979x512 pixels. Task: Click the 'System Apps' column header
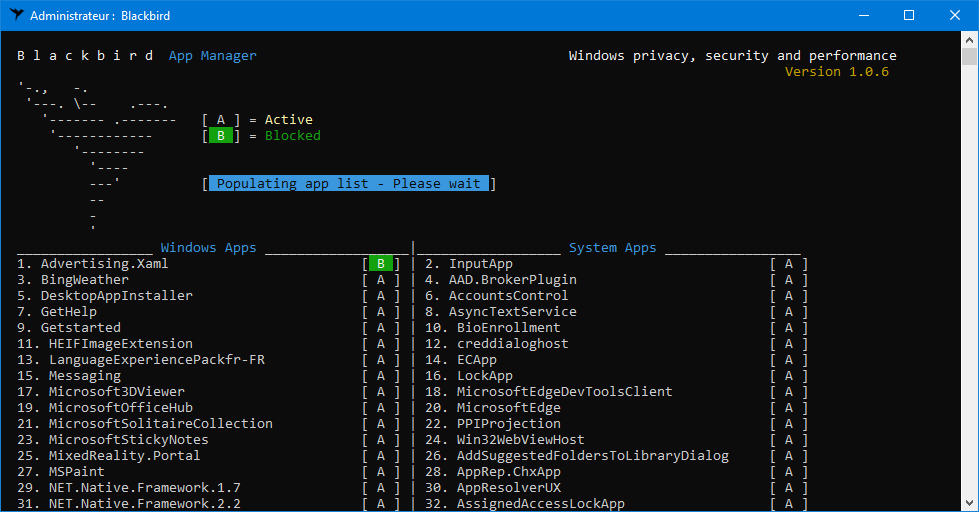(x=612, y=247)
